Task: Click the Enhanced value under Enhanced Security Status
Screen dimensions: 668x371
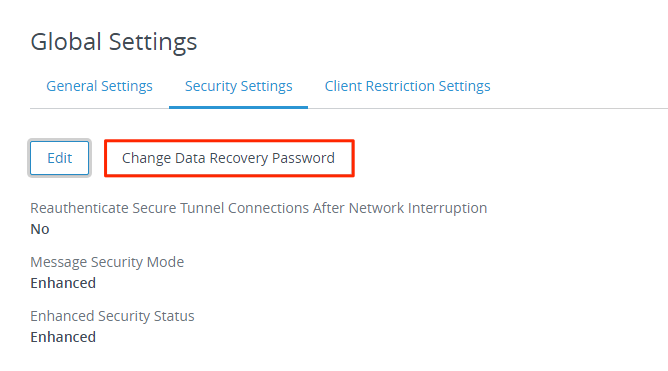Action: point(63,337)
